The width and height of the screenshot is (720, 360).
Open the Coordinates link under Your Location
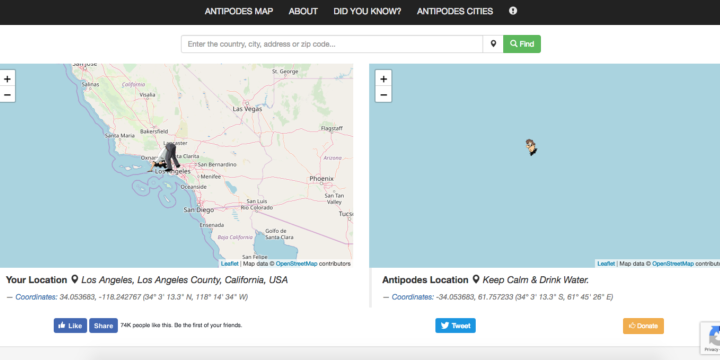click(x=36, y=297)
